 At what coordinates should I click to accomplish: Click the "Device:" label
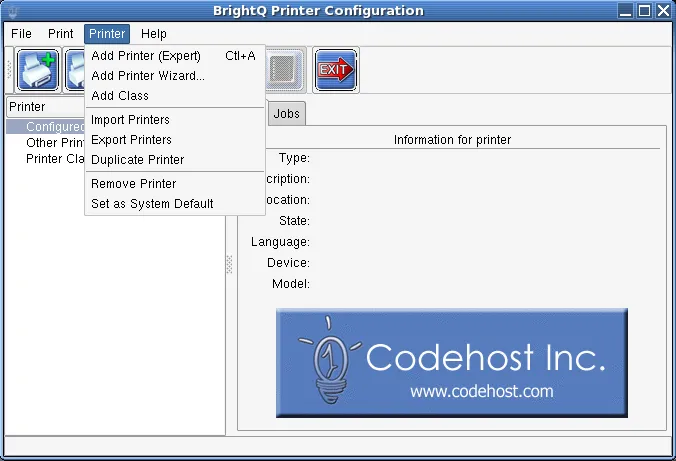(x=288, y=263)
